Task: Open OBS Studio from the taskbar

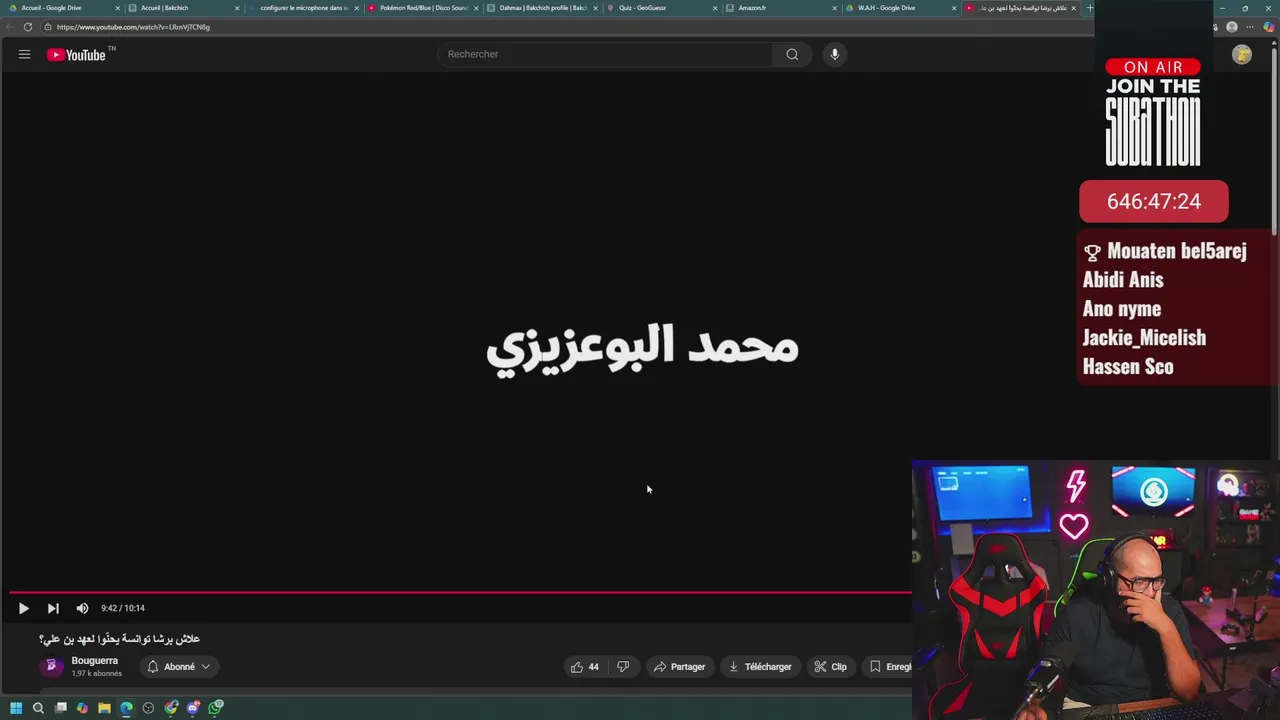Action: pos(148,708)
